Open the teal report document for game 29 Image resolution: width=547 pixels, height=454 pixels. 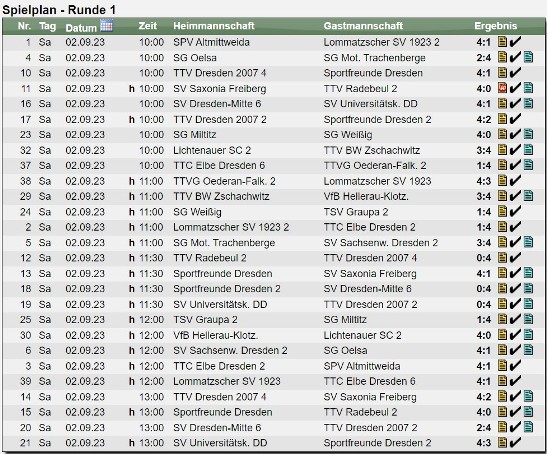pos(529,196)
